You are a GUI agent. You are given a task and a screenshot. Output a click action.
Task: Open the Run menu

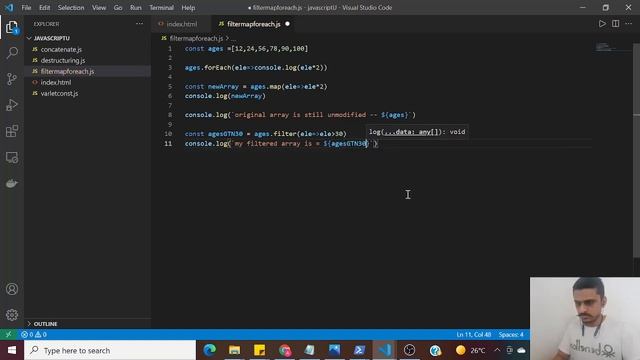pos(136,7)
